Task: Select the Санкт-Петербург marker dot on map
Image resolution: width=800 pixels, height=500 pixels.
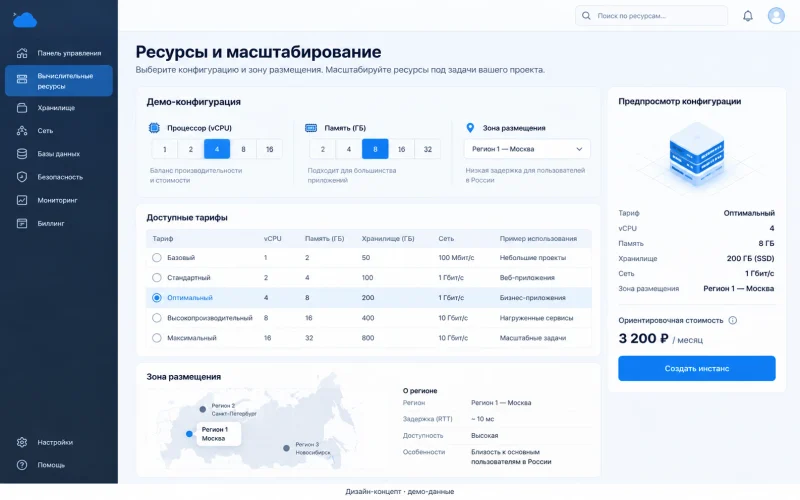Action: tap(203, 409)
